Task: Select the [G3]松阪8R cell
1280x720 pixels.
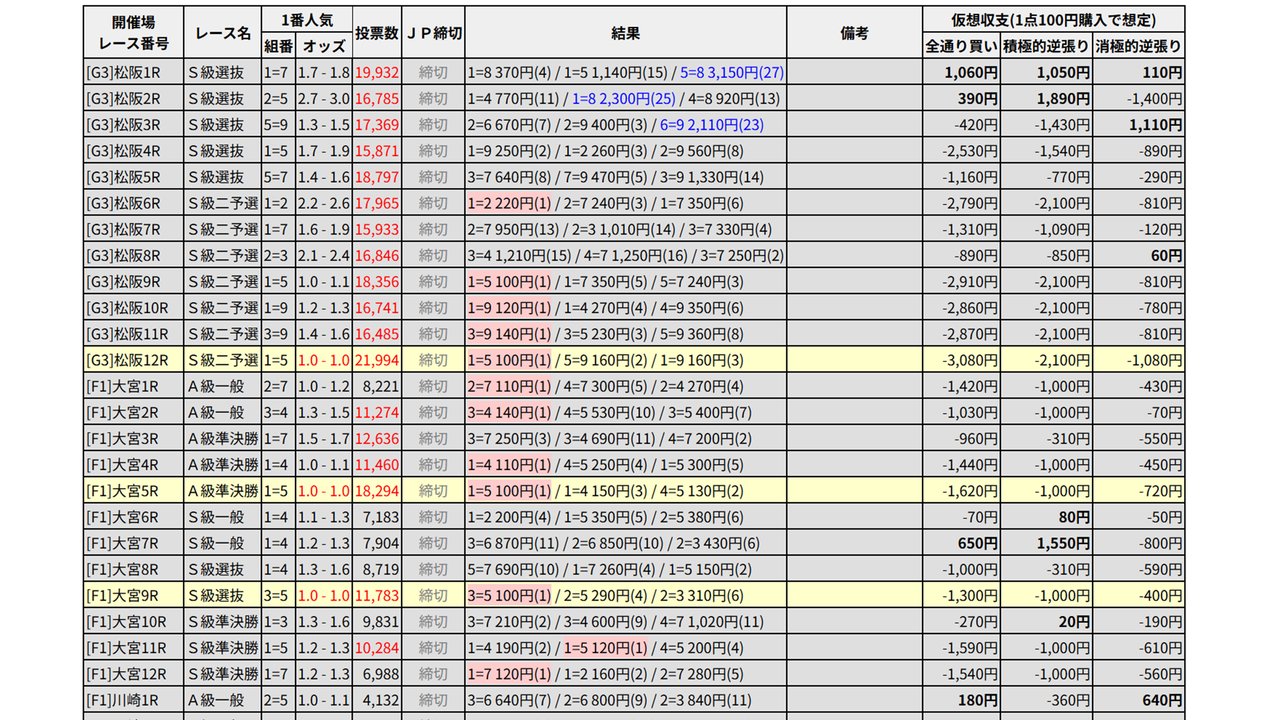Action: click(133, 254)
